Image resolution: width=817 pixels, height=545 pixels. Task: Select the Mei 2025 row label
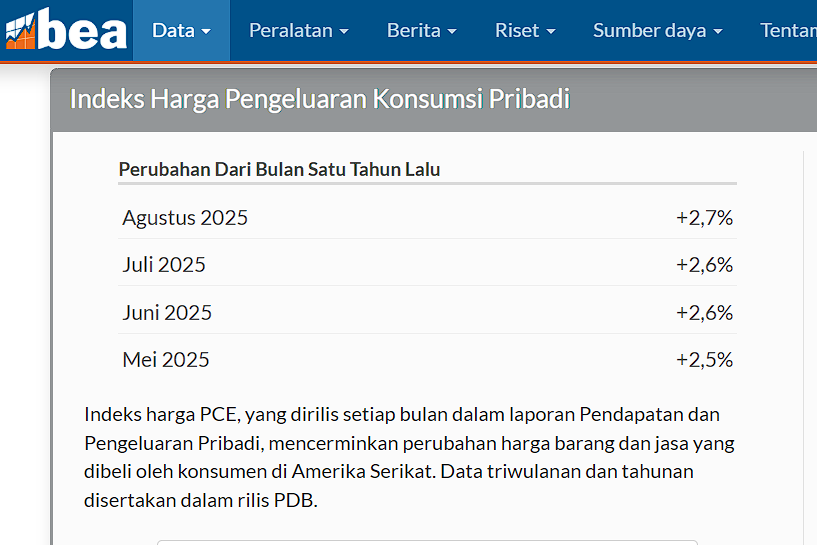(166, 360)
